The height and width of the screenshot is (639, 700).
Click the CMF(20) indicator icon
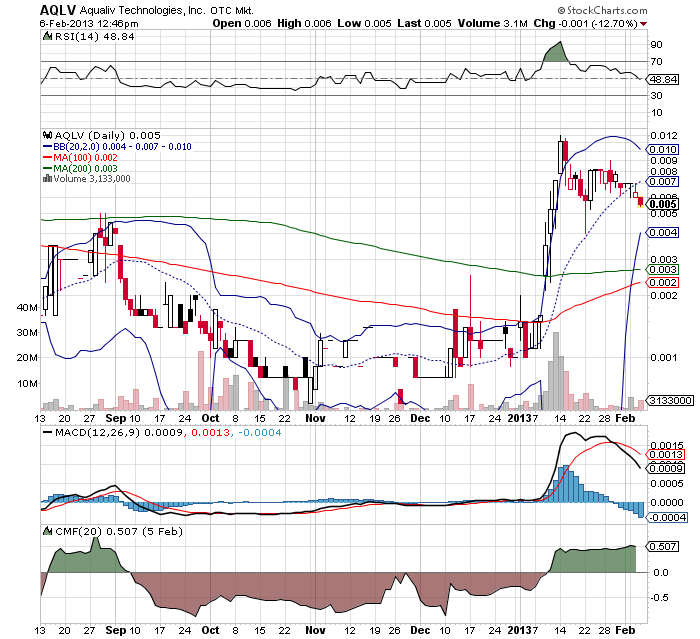[x=47, y=531]
